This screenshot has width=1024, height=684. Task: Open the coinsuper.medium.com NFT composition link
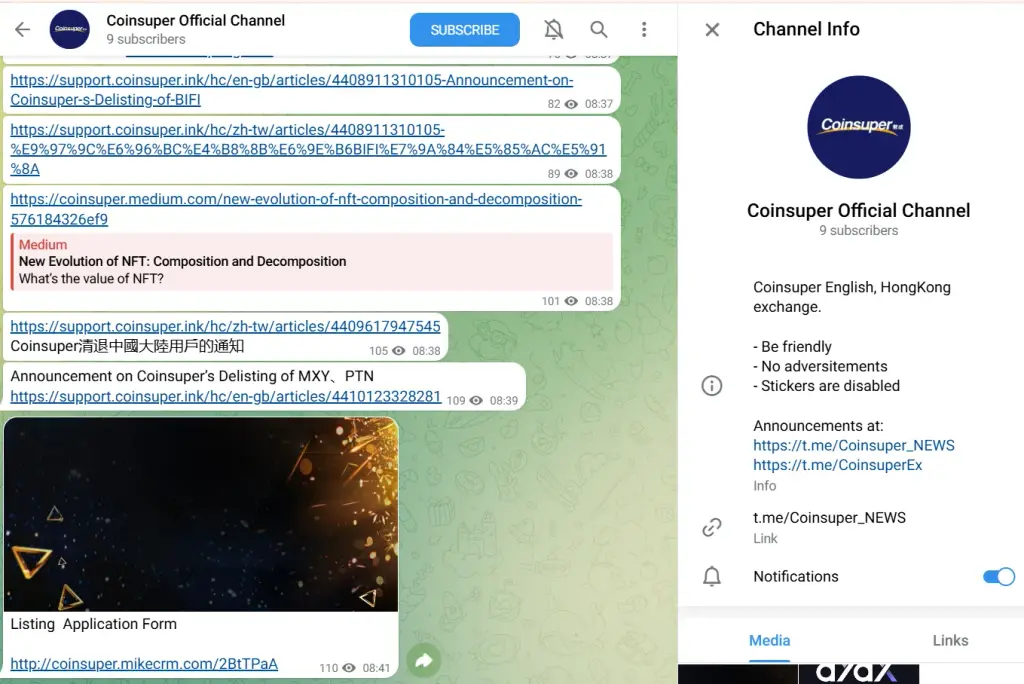click(296, 209)
